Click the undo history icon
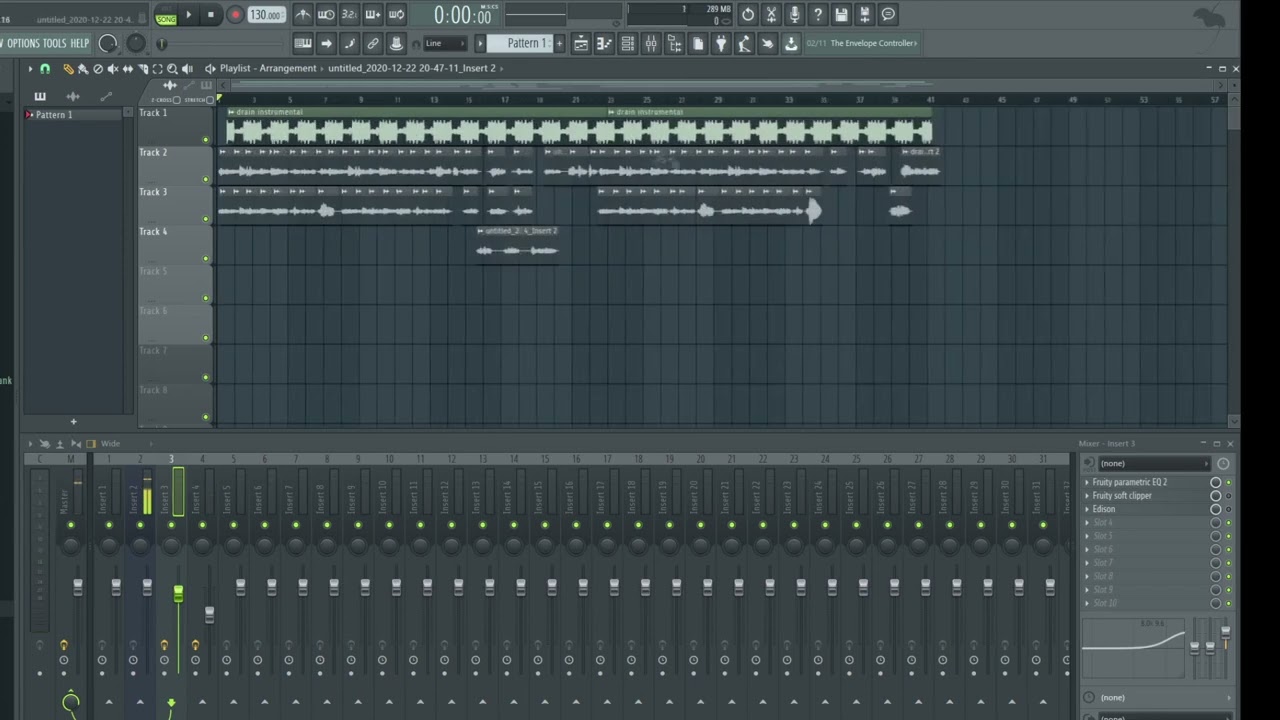This screenshot has width=1280, height=720. coord(748,15)
